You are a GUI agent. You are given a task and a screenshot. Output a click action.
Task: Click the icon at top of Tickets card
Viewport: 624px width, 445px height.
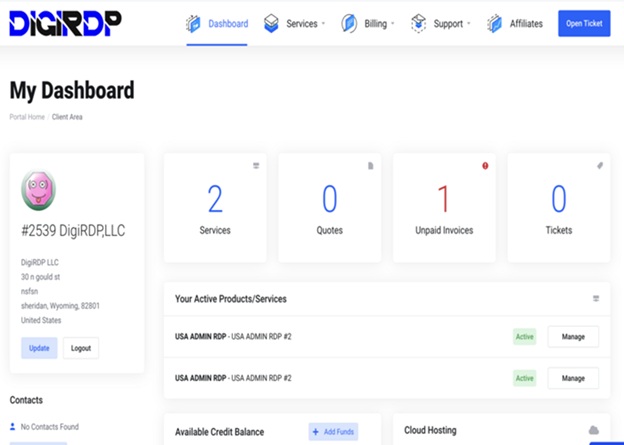(600, 166)
